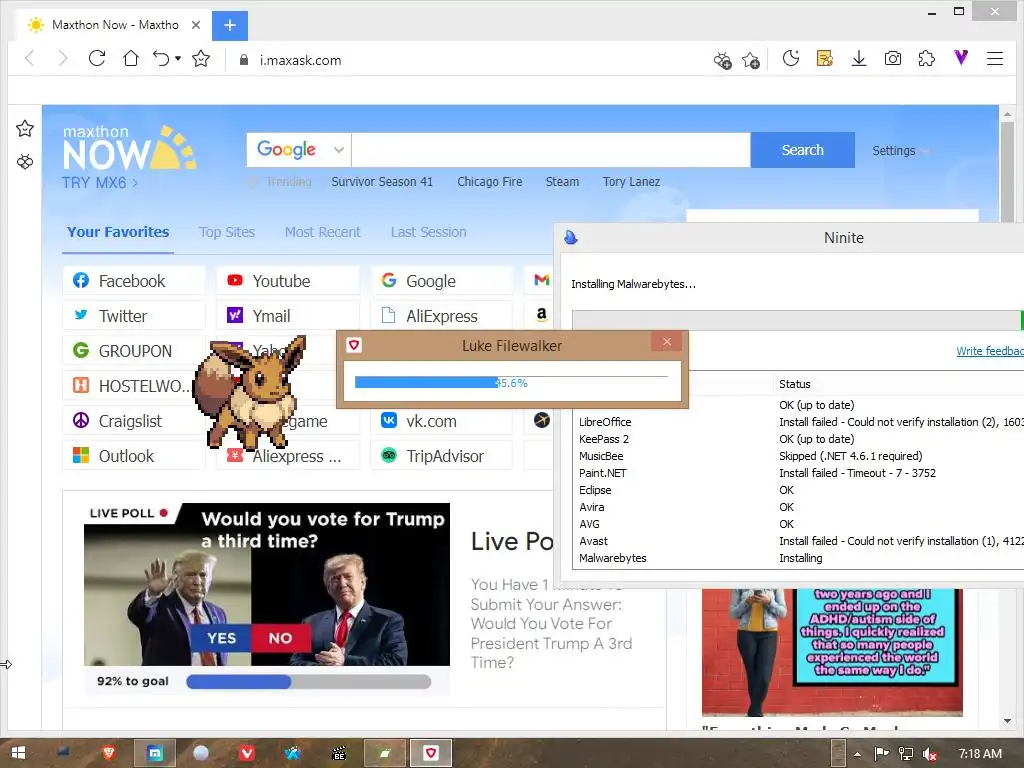1024x768 pixels.
Task: Click the muted volume tray icon
Action: click(x=930, y=754)
